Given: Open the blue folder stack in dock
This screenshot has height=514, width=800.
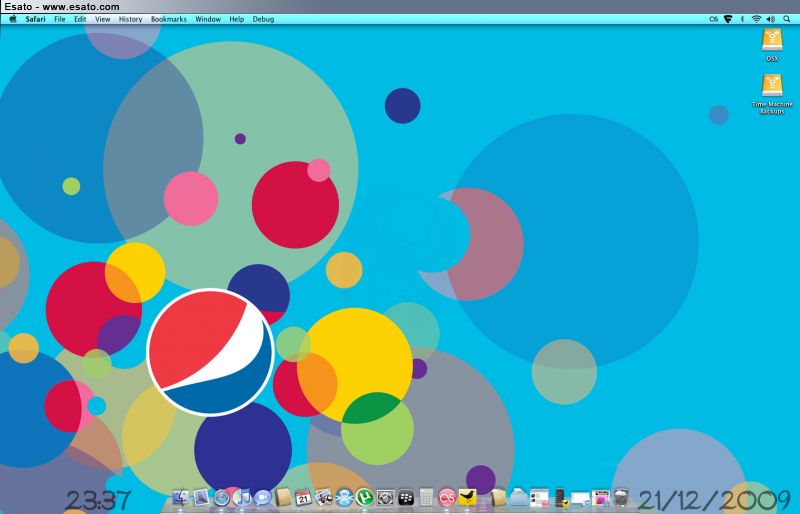Looking at the screenshot, I should [x=519, y=497].
